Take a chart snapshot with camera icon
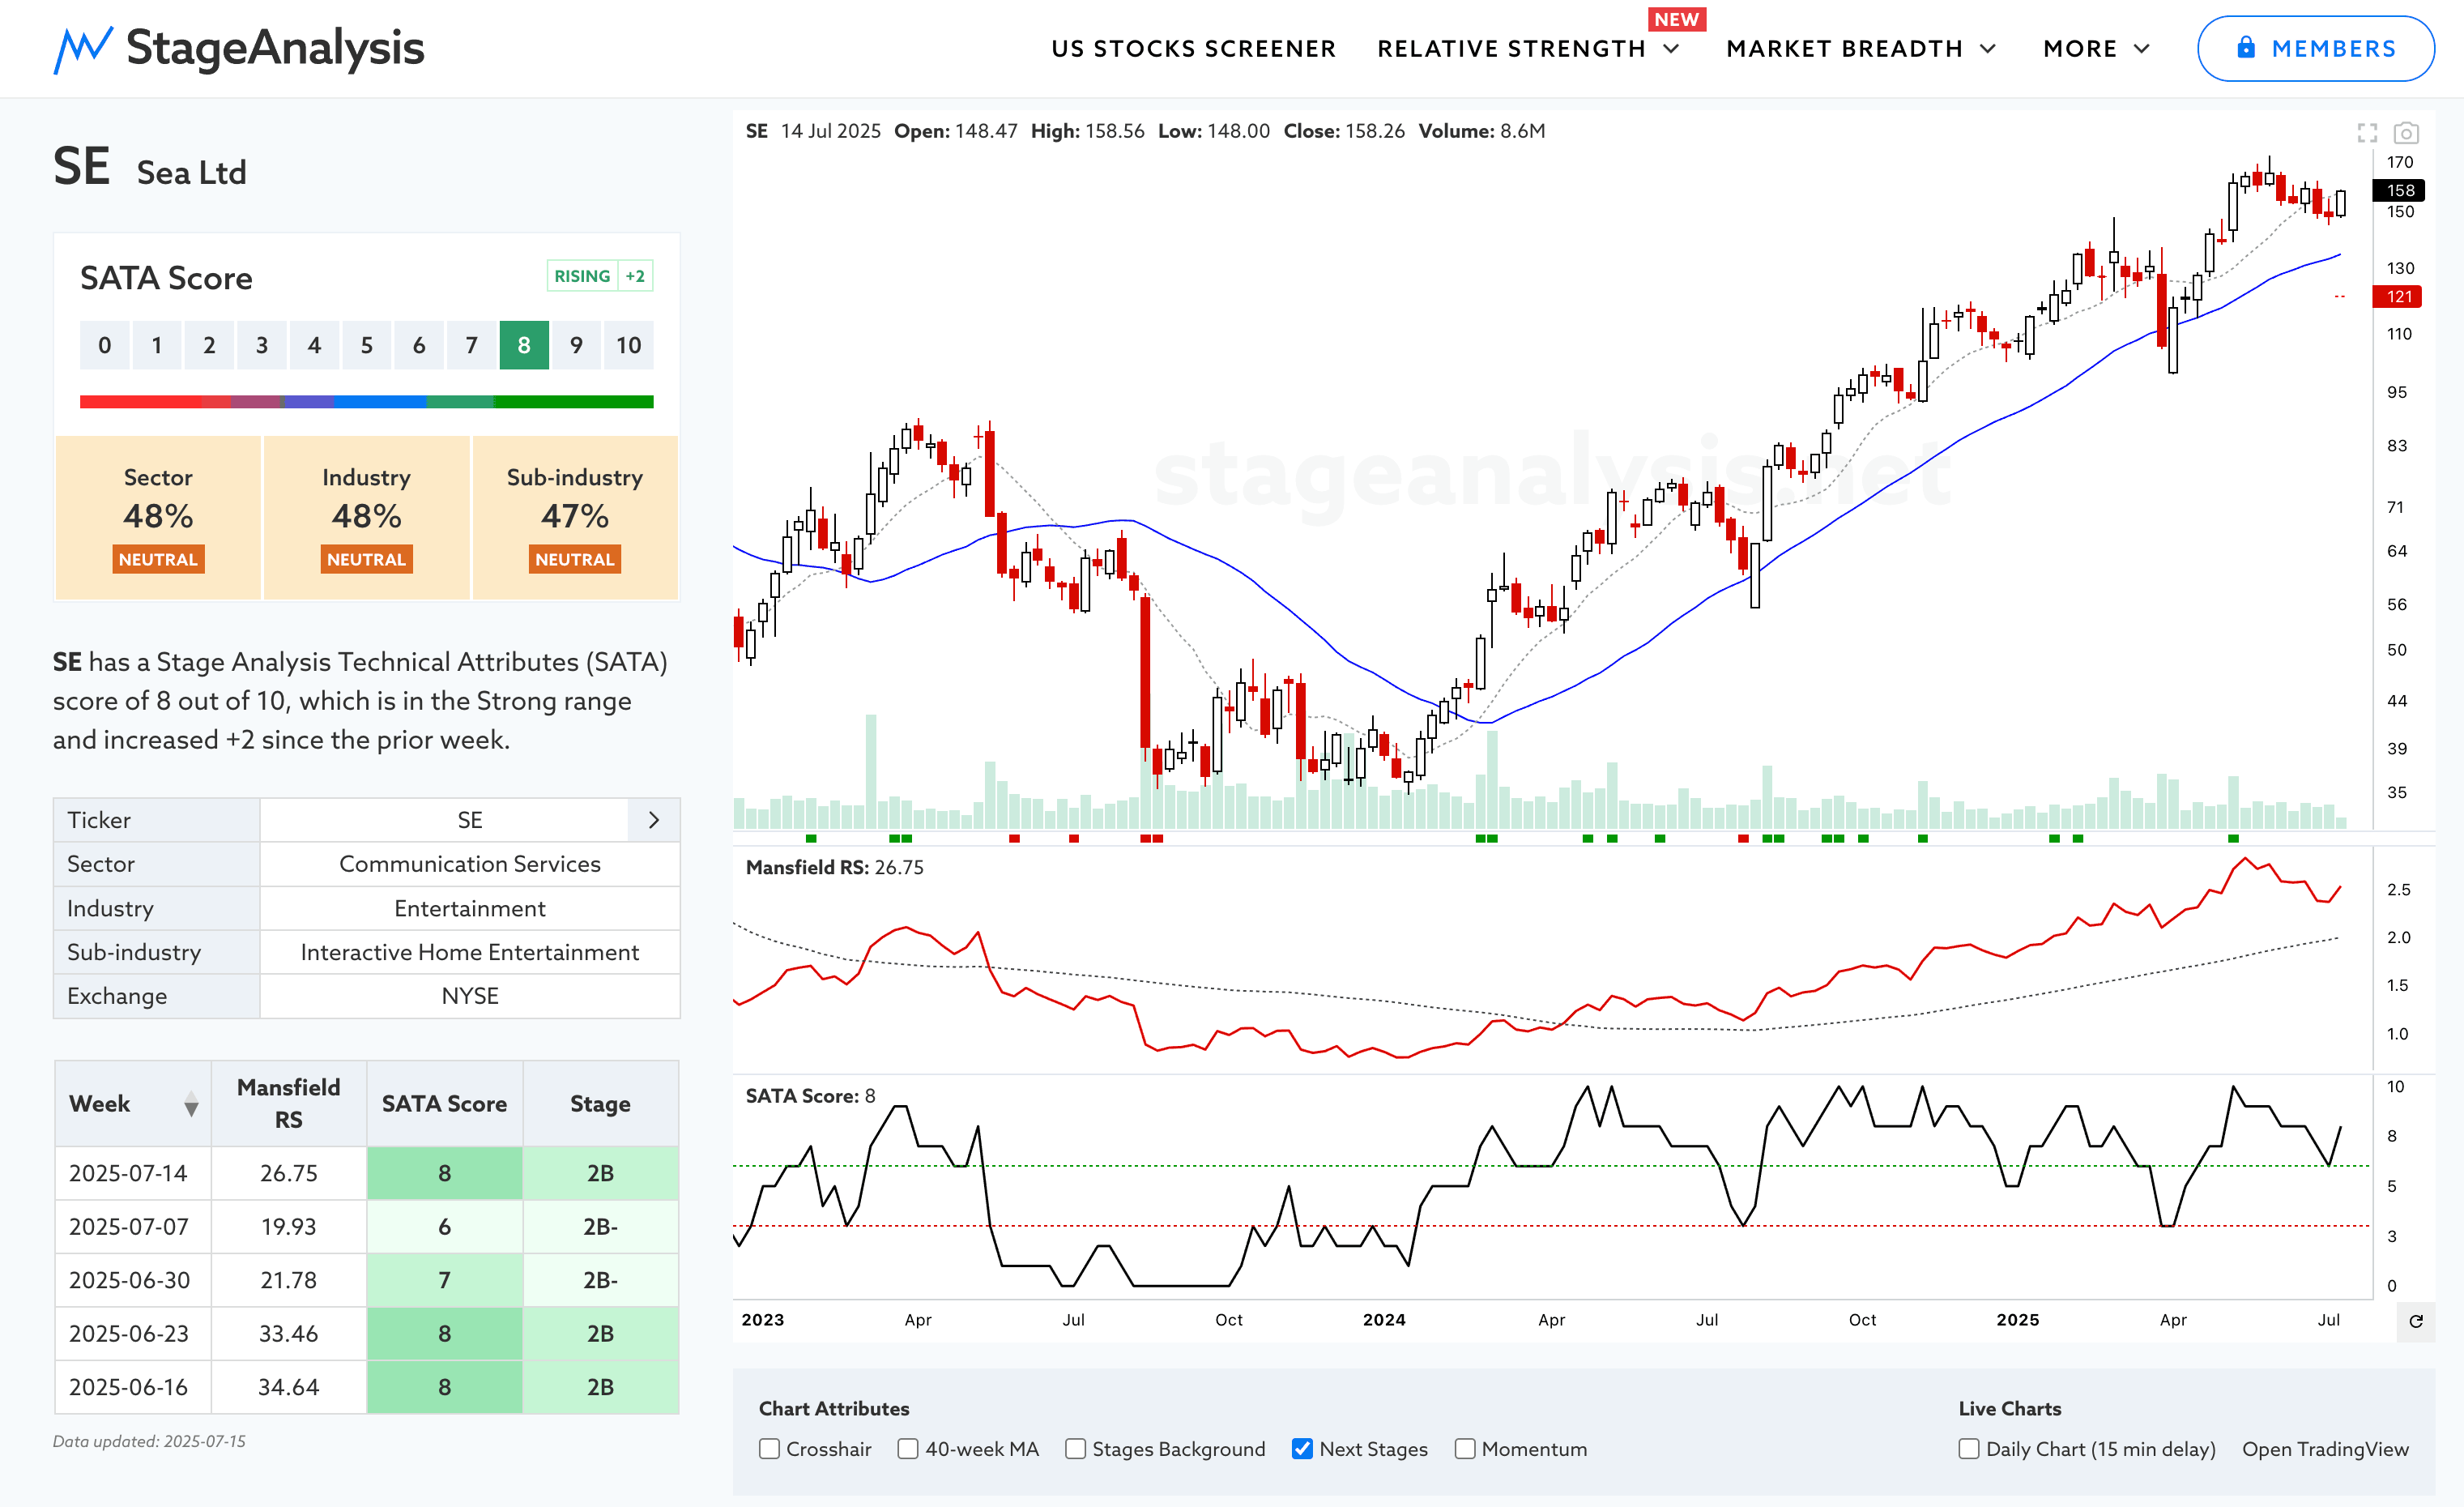Viewport: 2464px width, 1507px height. pyautogui.click(x=2406, y=133)
